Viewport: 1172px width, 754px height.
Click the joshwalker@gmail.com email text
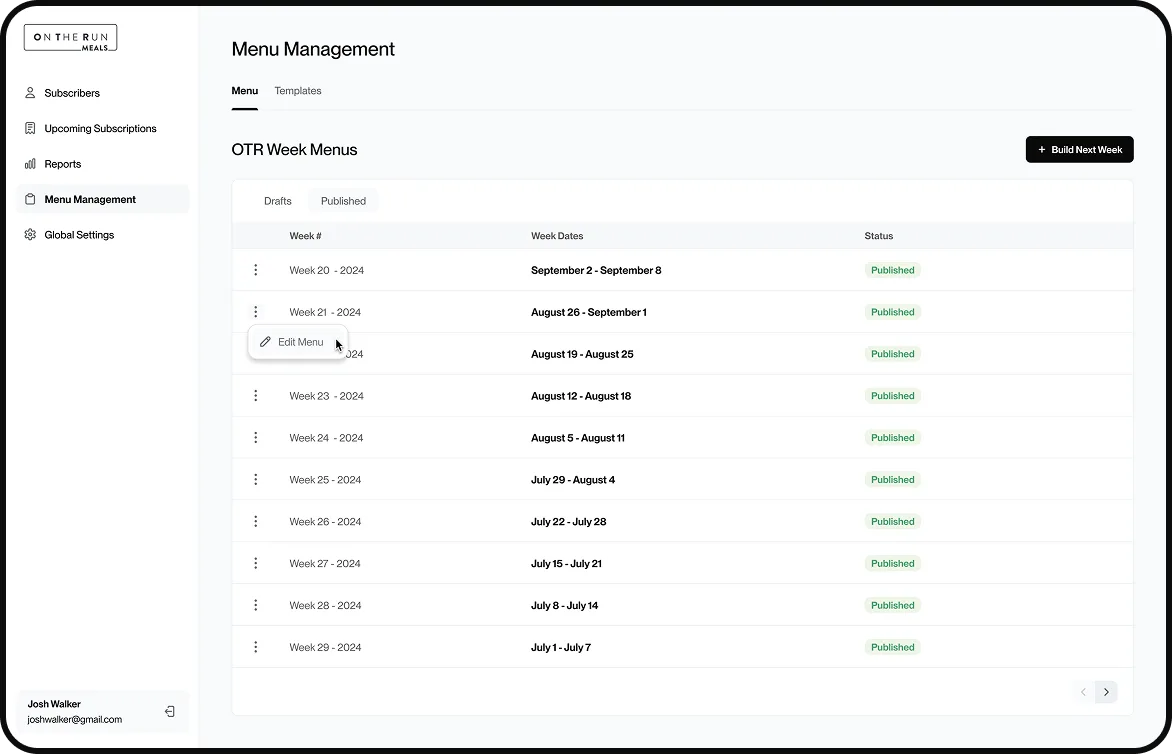pyautogui.click(x=75, y=720)
